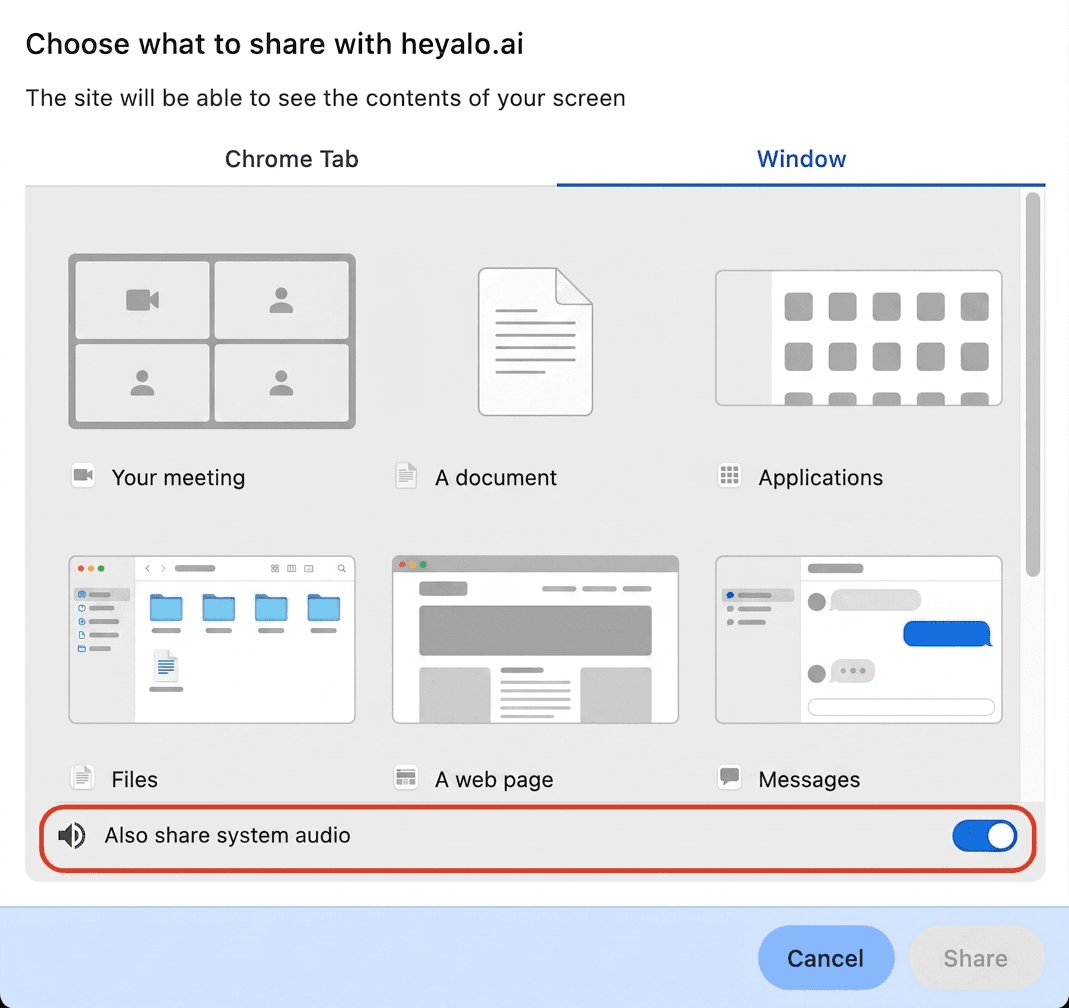The image size is (1069, 1008).
Task: Click the page icon beside A document
Action: pyautogui.click(x=406, y=476)
